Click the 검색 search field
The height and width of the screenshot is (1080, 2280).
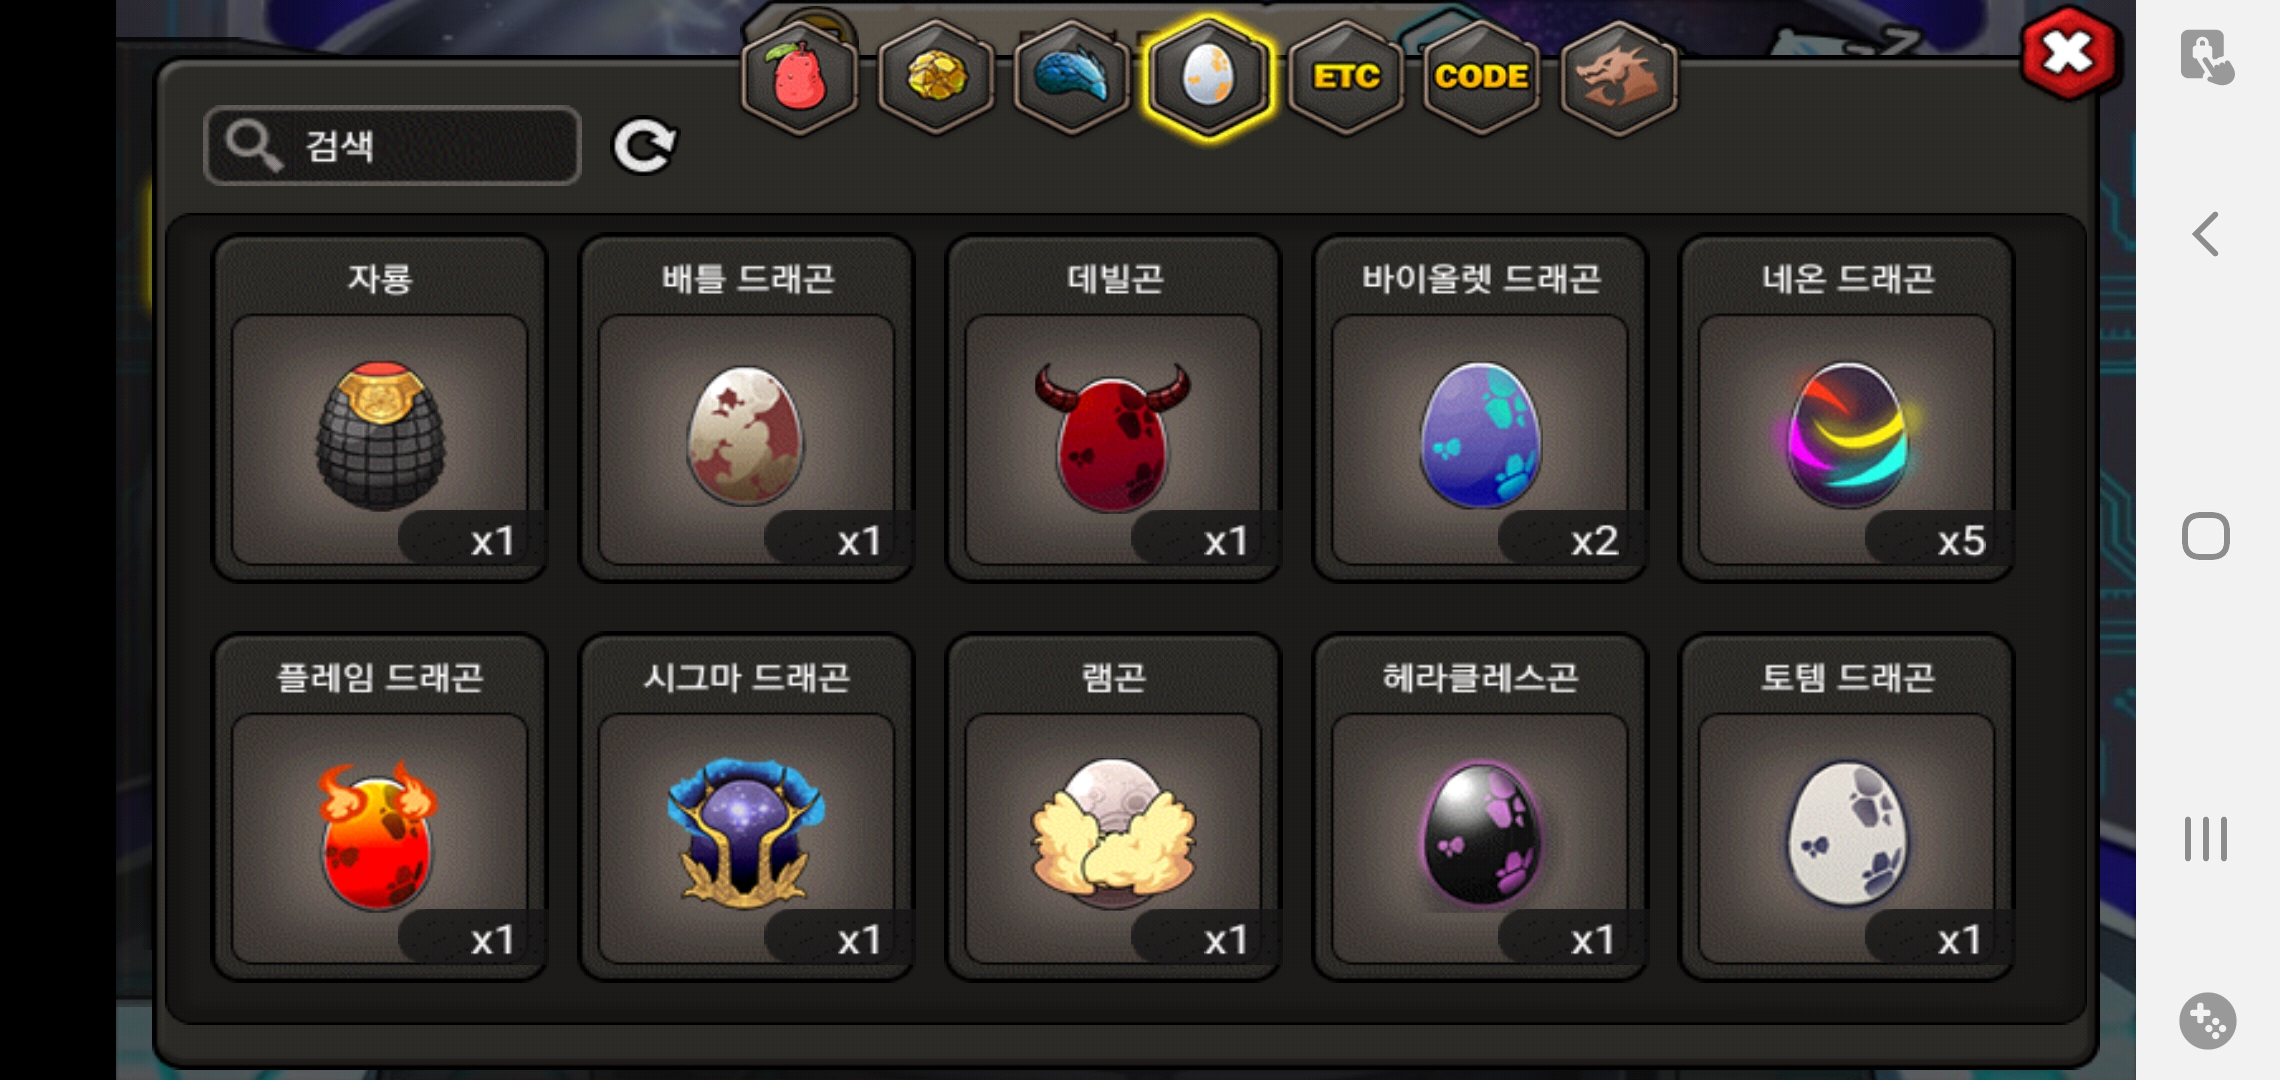tap(392, 146)
